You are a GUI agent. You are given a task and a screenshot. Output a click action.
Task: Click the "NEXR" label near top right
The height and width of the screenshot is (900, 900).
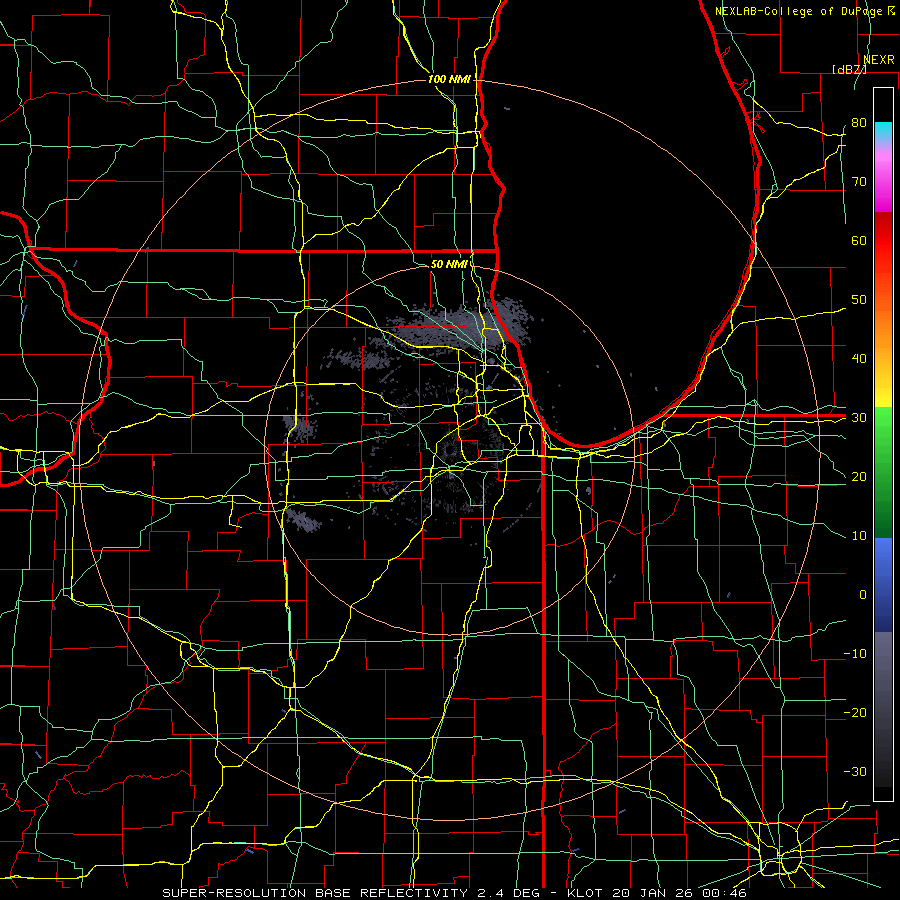tap(879, 60)
